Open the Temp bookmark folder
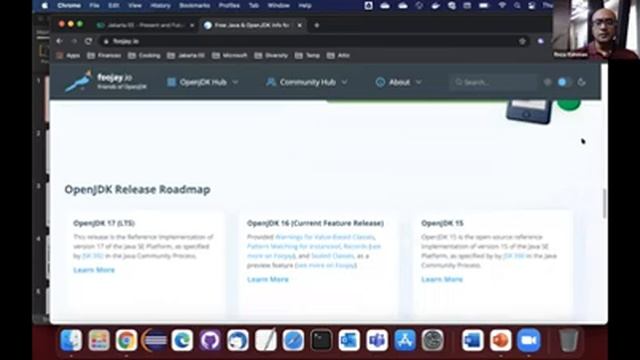The width and height of the screenshot is (640, 360). [307, 56]
